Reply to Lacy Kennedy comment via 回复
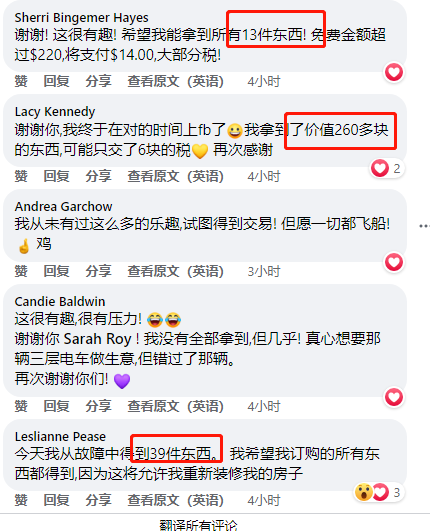The image size is (430, 531). pyautogui.click(x=57, y=176)
